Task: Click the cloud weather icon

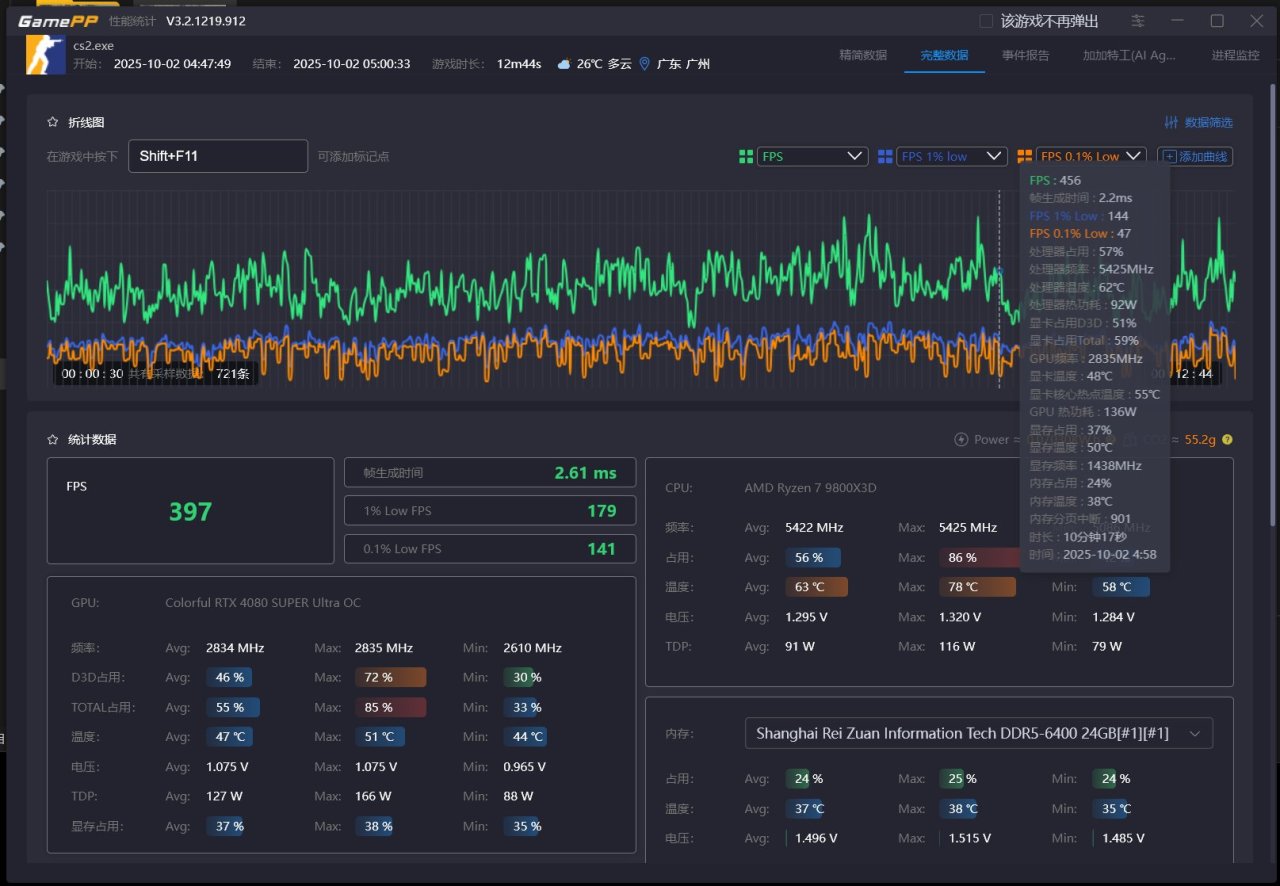Action: coord(564,64)
